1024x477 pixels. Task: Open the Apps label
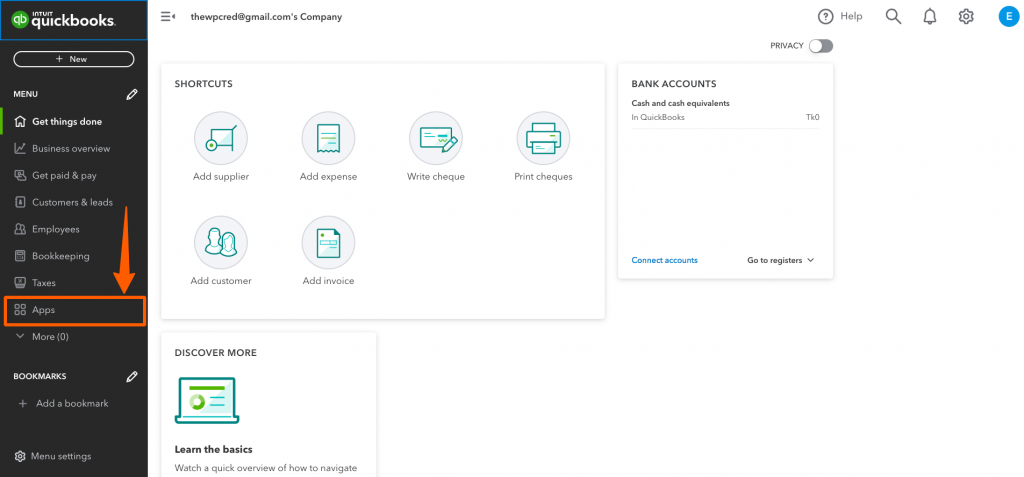43,310
